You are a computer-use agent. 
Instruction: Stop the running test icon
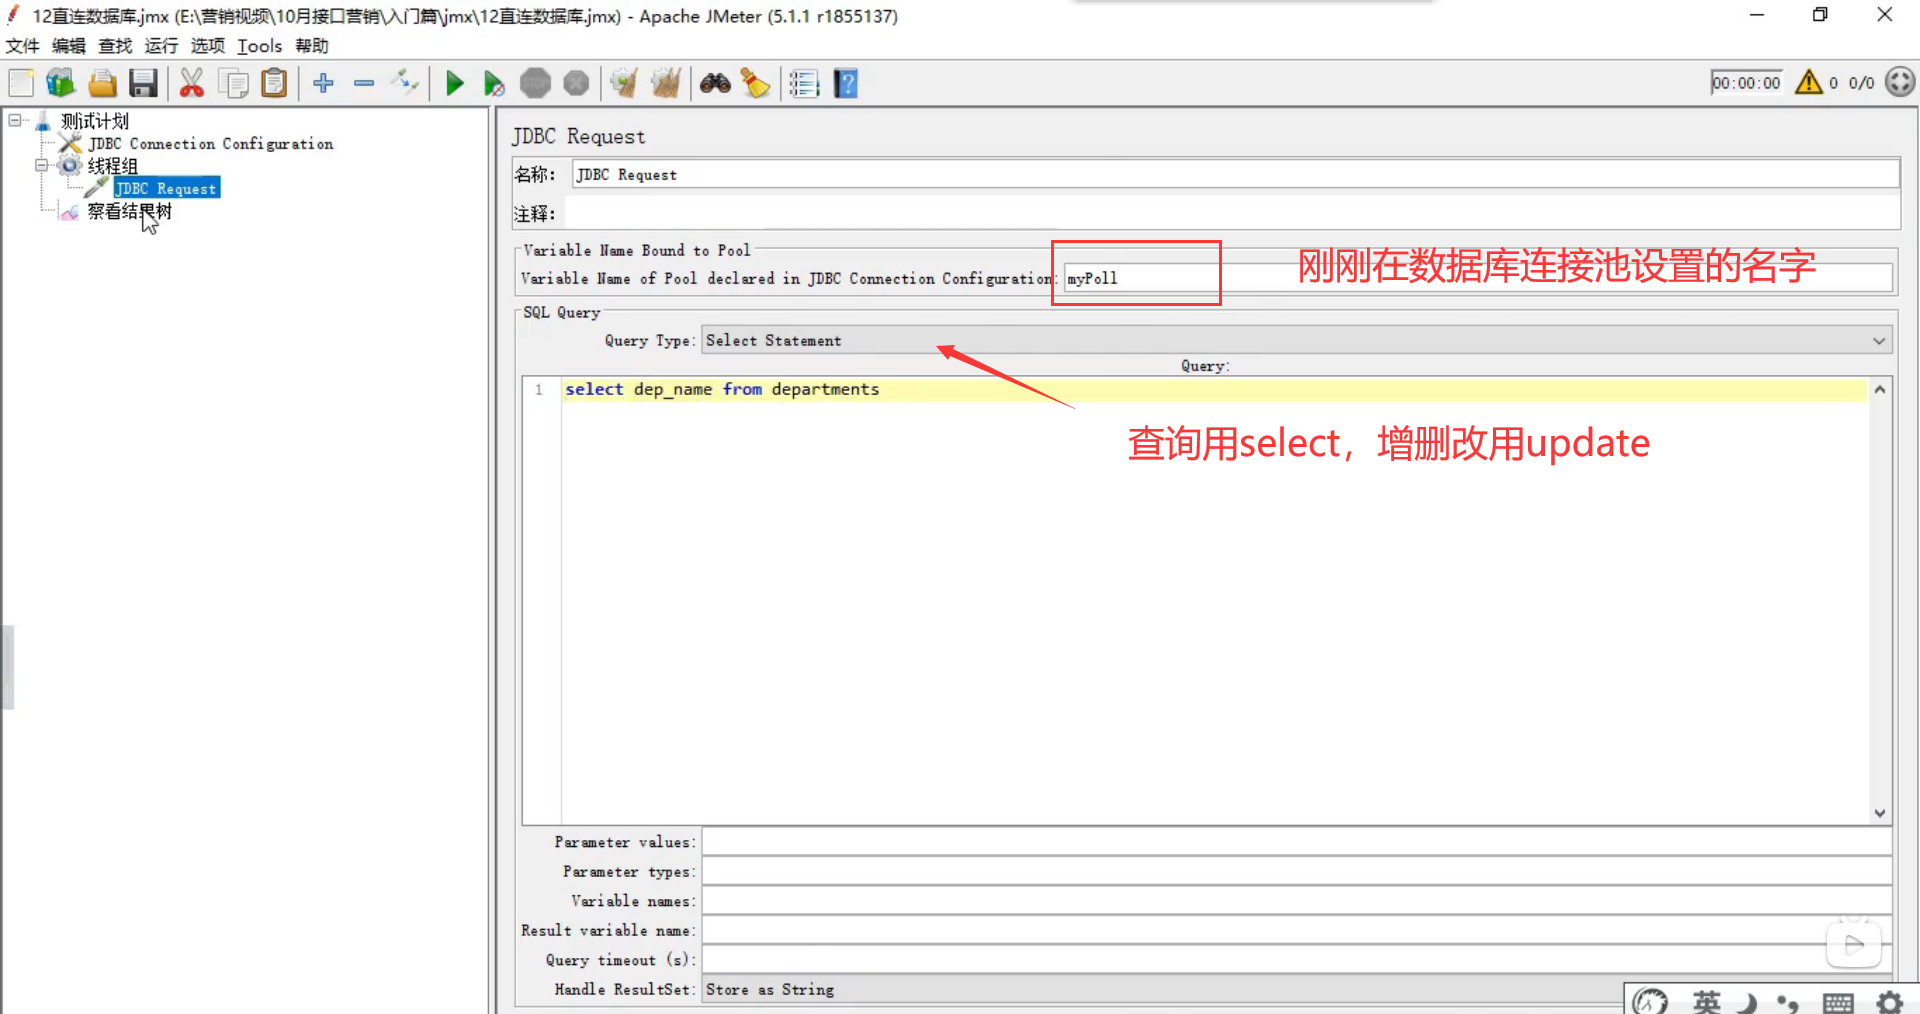[x=536, y=83]
